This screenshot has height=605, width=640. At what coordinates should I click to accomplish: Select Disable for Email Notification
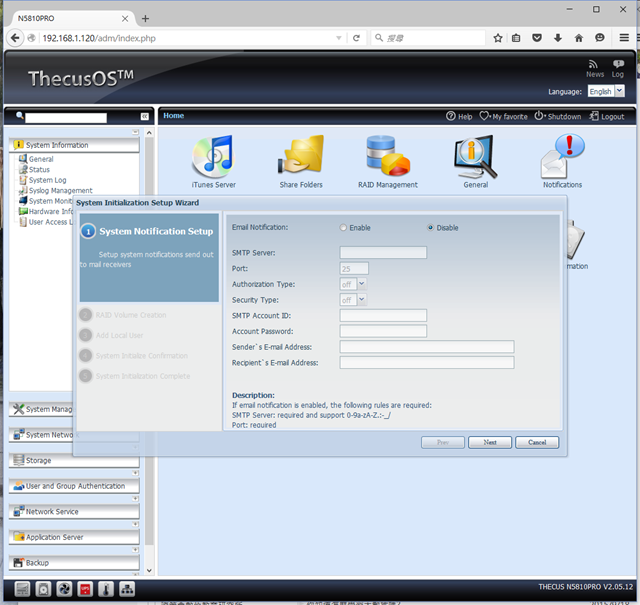[430, 227]
